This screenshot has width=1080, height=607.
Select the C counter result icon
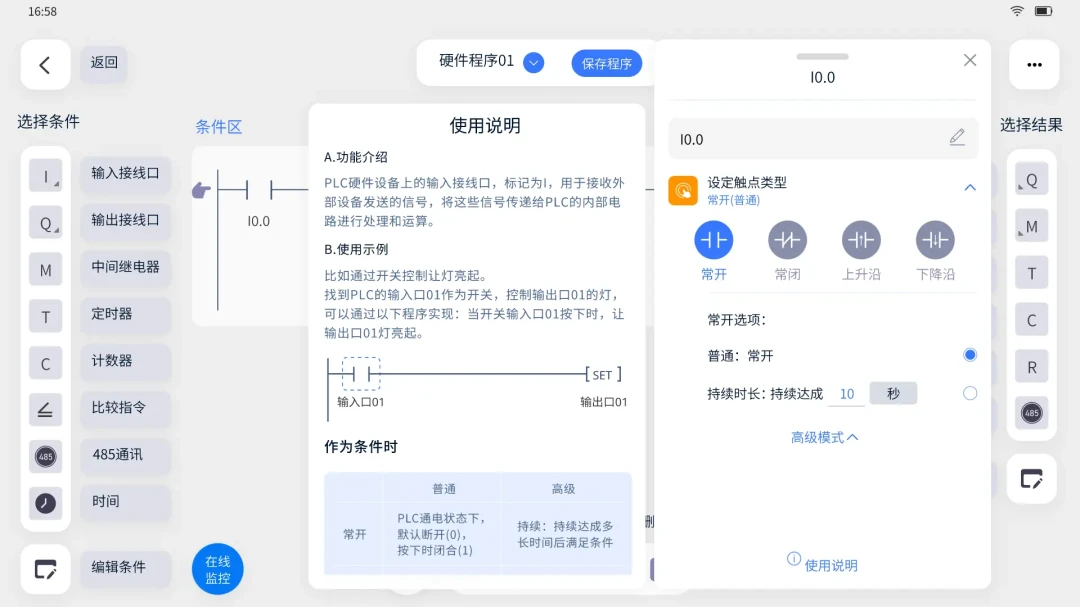1031,320
